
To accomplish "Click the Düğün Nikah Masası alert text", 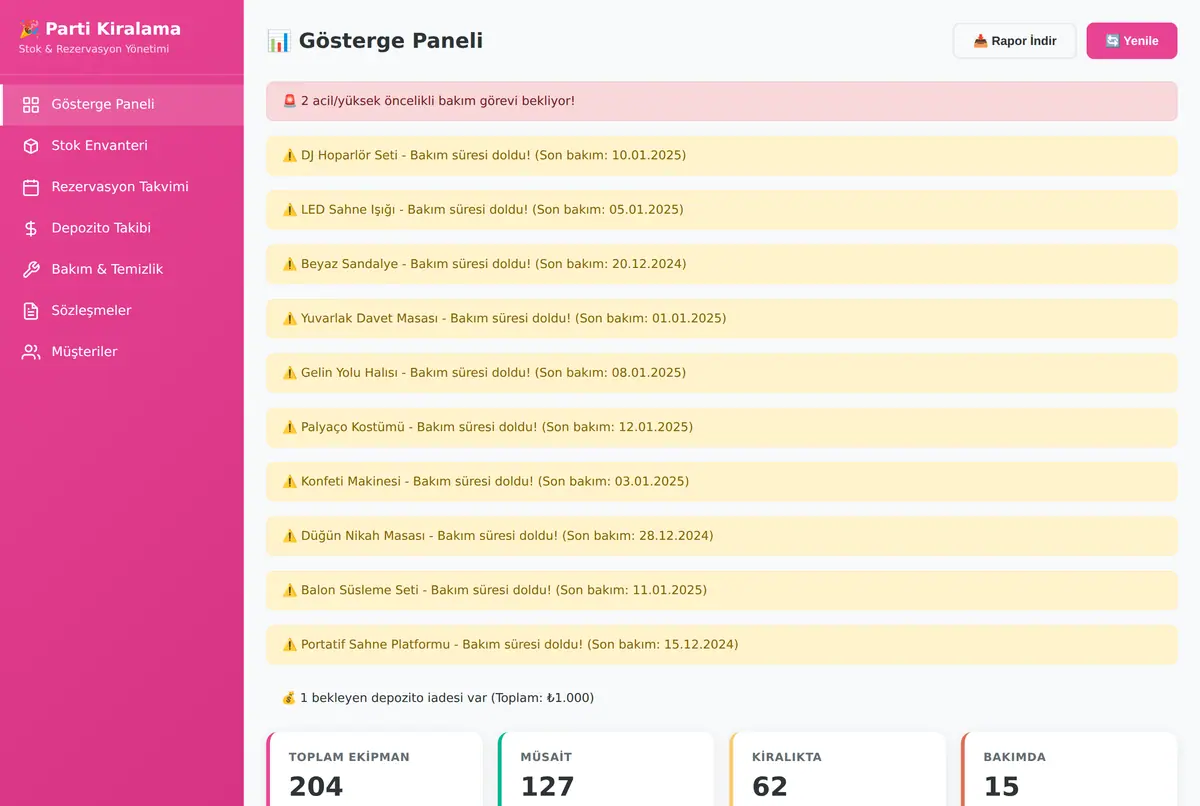I will (507, 536).
